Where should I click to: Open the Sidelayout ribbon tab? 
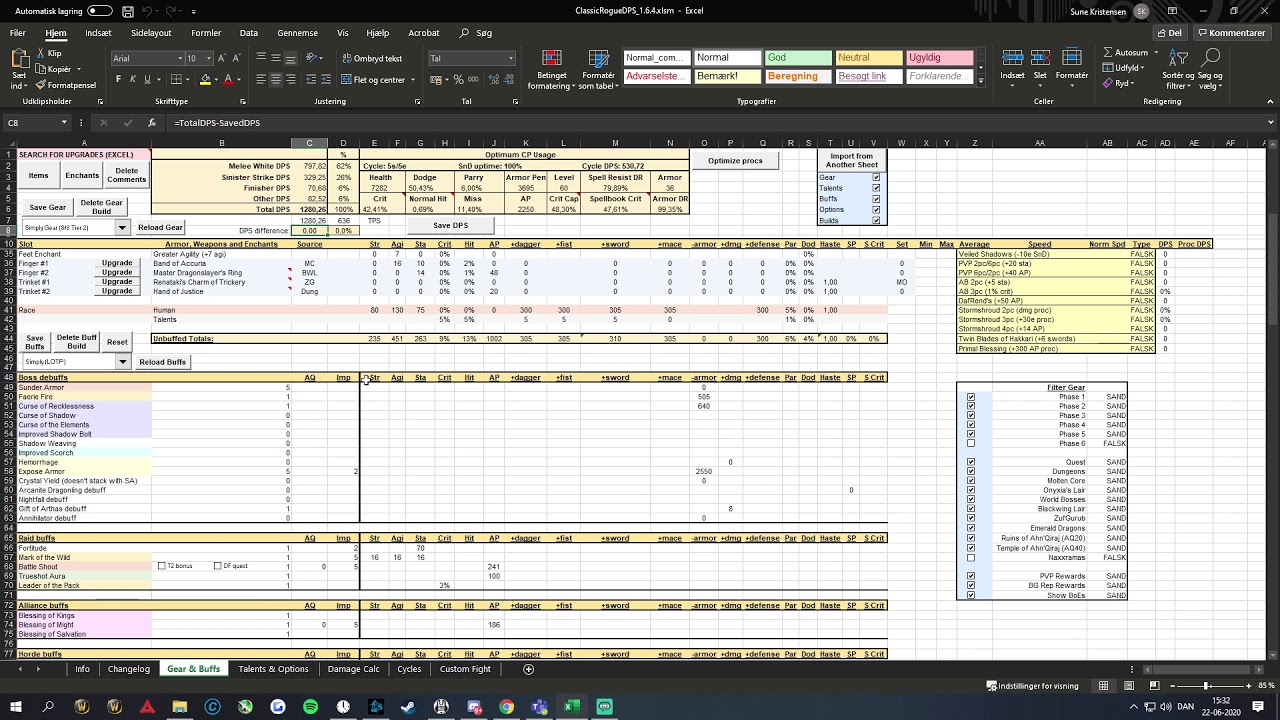pyautogui.click(x=152, y=33)
